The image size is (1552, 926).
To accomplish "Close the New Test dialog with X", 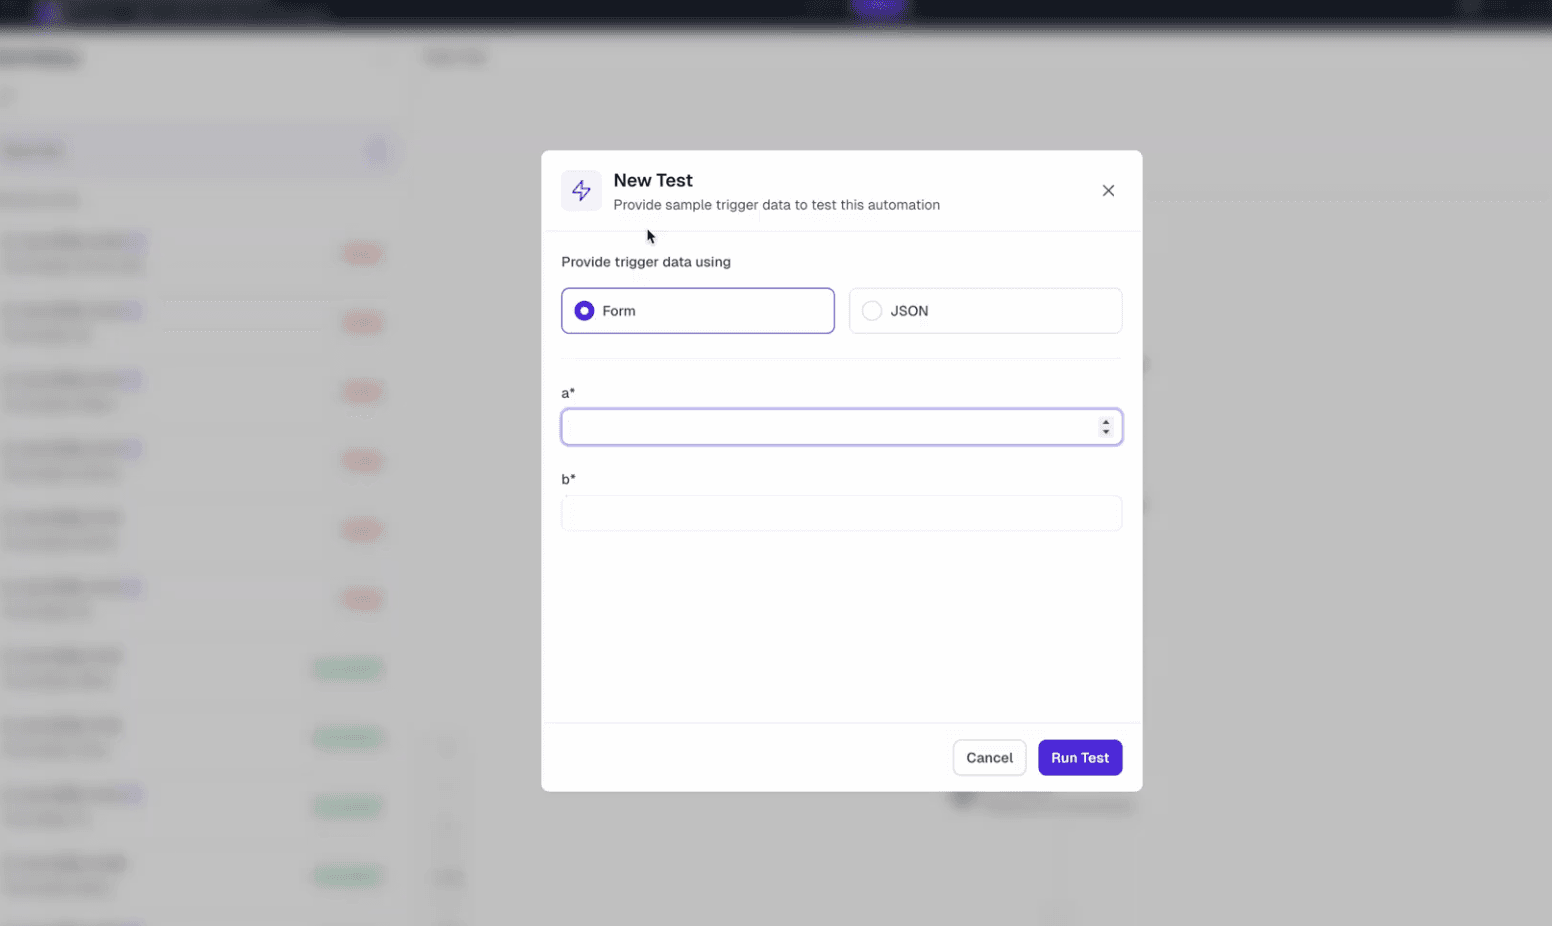I will tap(1108, 191).
